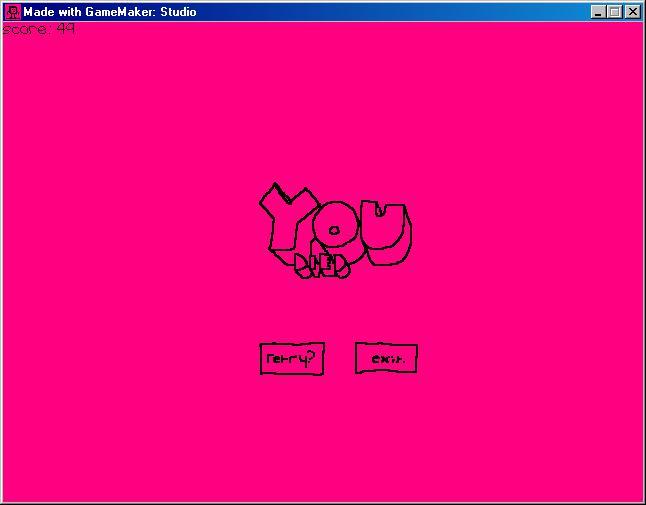Screen dimensions: 646x505
Task: Click the GameMaker icon in title bar
Action: (13, 12)
